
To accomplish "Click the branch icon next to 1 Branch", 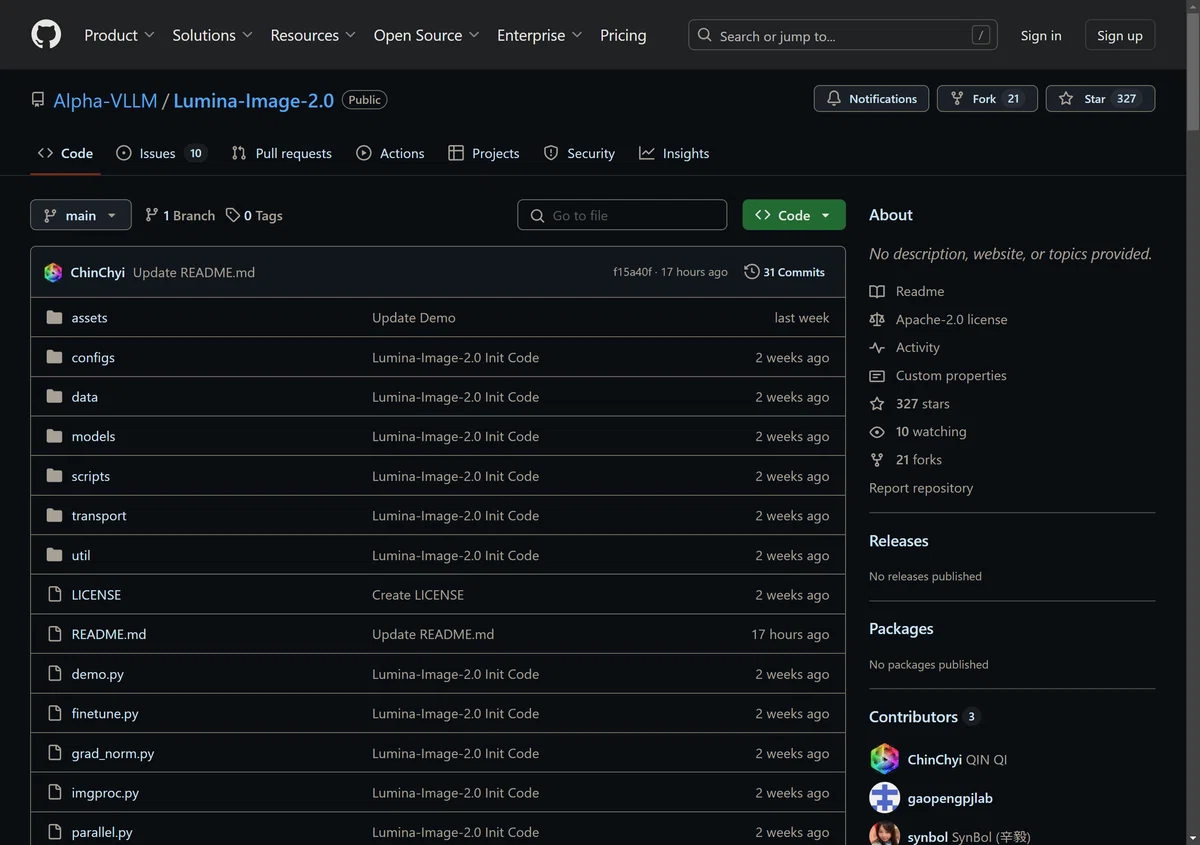I will pyautogui.click(x=152, y=215).
